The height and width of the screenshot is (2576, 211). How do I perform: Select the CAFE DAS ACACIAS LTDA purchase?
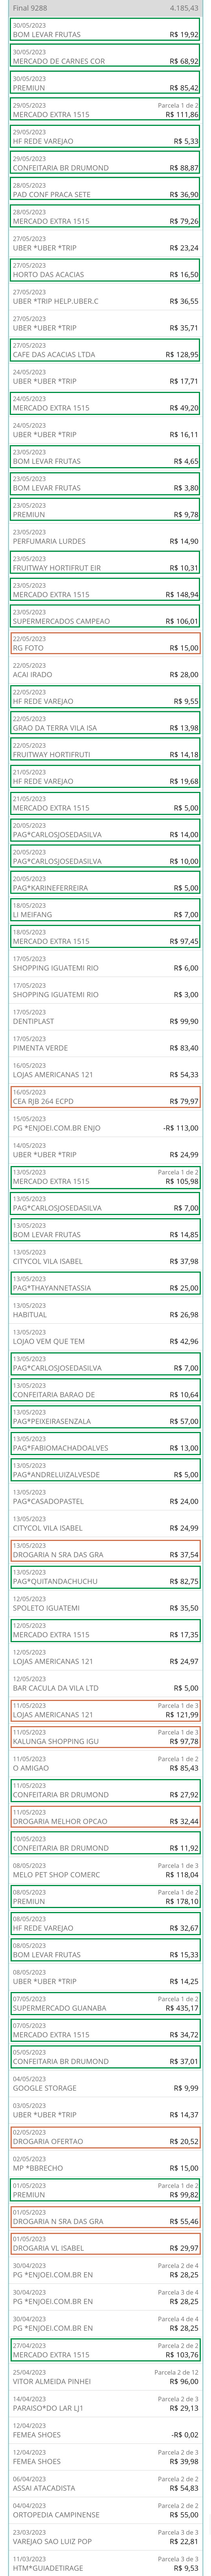coord(105,350)
